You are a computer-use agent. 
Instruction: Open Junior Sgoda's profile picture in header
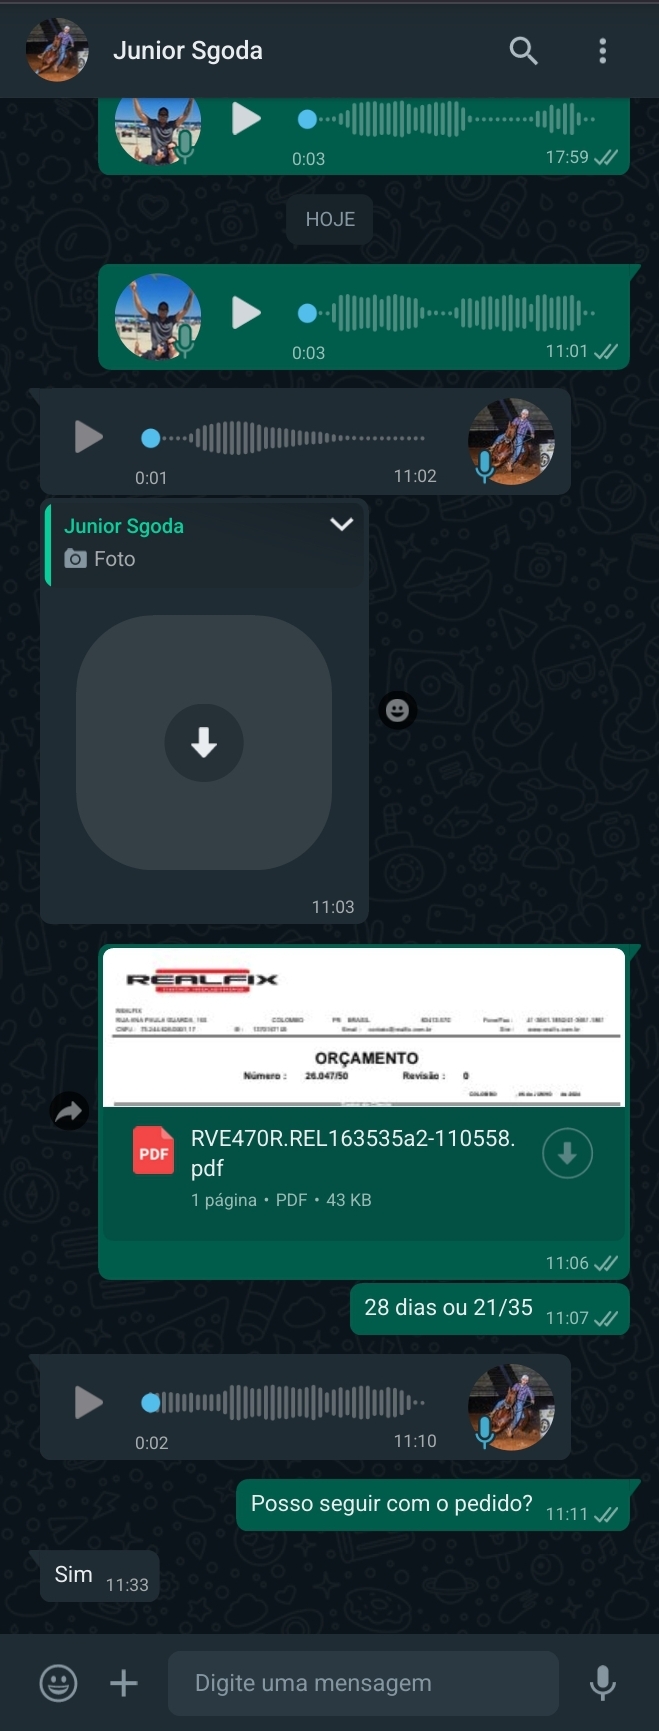[57, 50]
